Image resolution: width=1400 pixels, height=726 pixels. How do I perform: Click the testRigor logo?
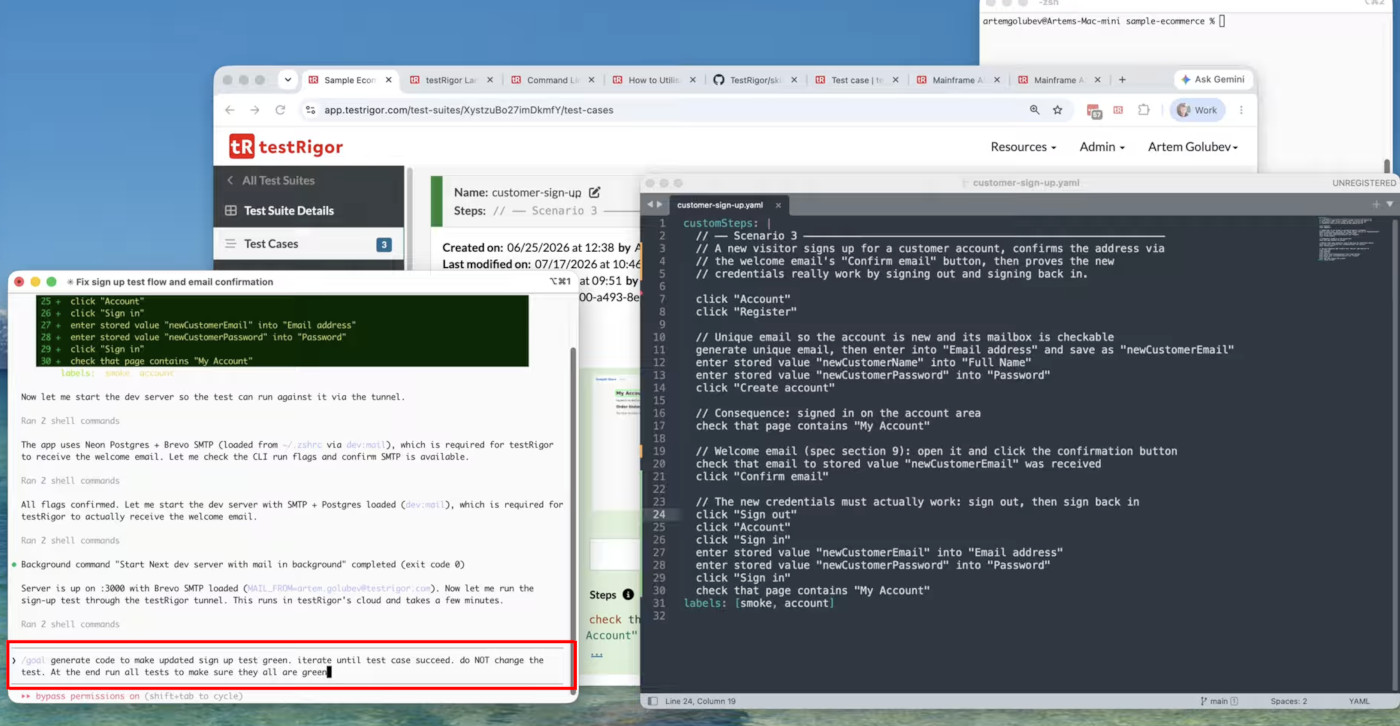click(x=286, y=147)
